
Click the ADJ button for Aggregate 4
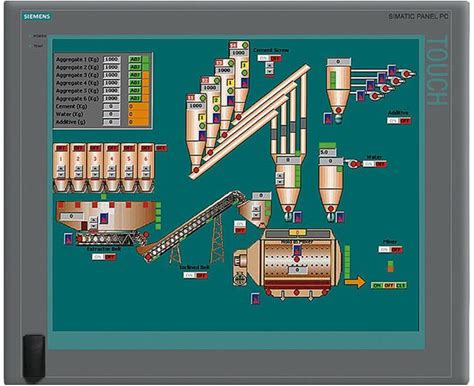135,83
